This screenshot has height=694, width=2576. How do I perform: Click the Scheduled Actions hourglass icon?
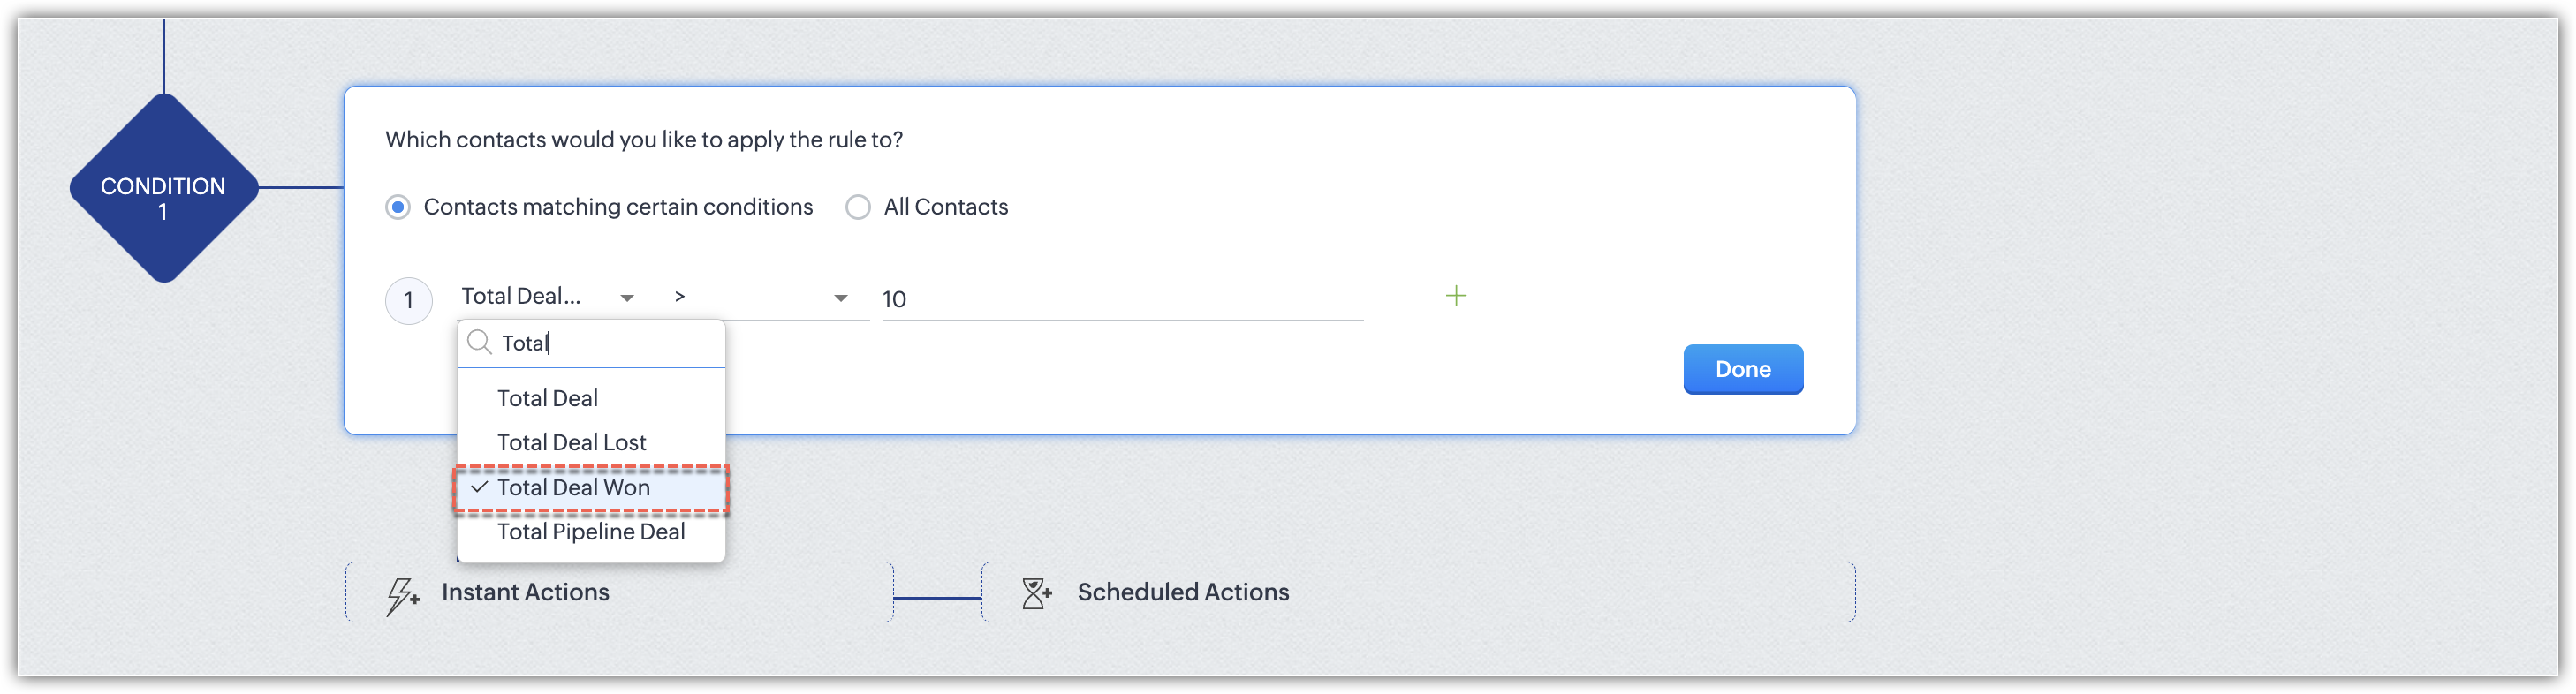tap(1036, 593)
